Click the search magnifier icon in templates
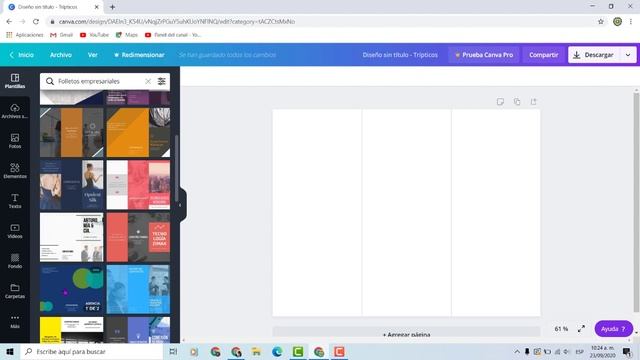 point(50,81)
